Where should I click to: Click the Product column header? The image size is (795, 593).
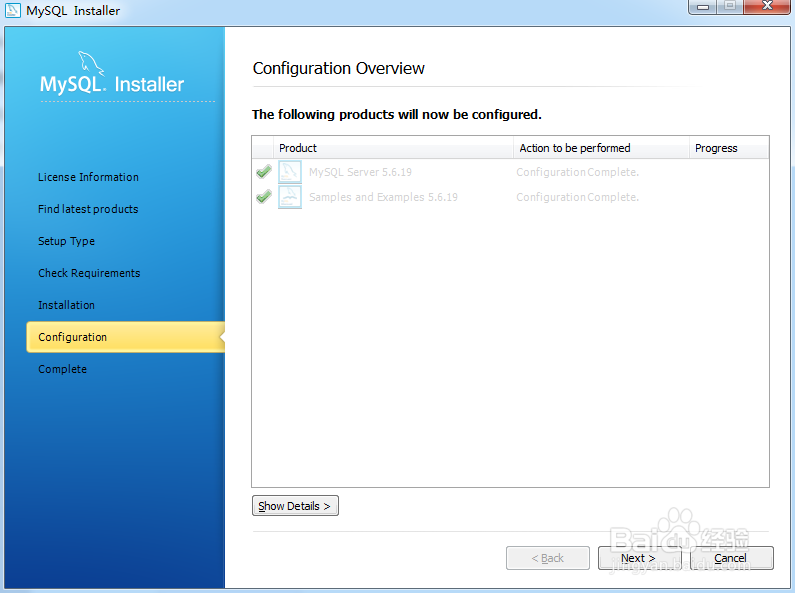pyautogui.click(x=393, y=147)
